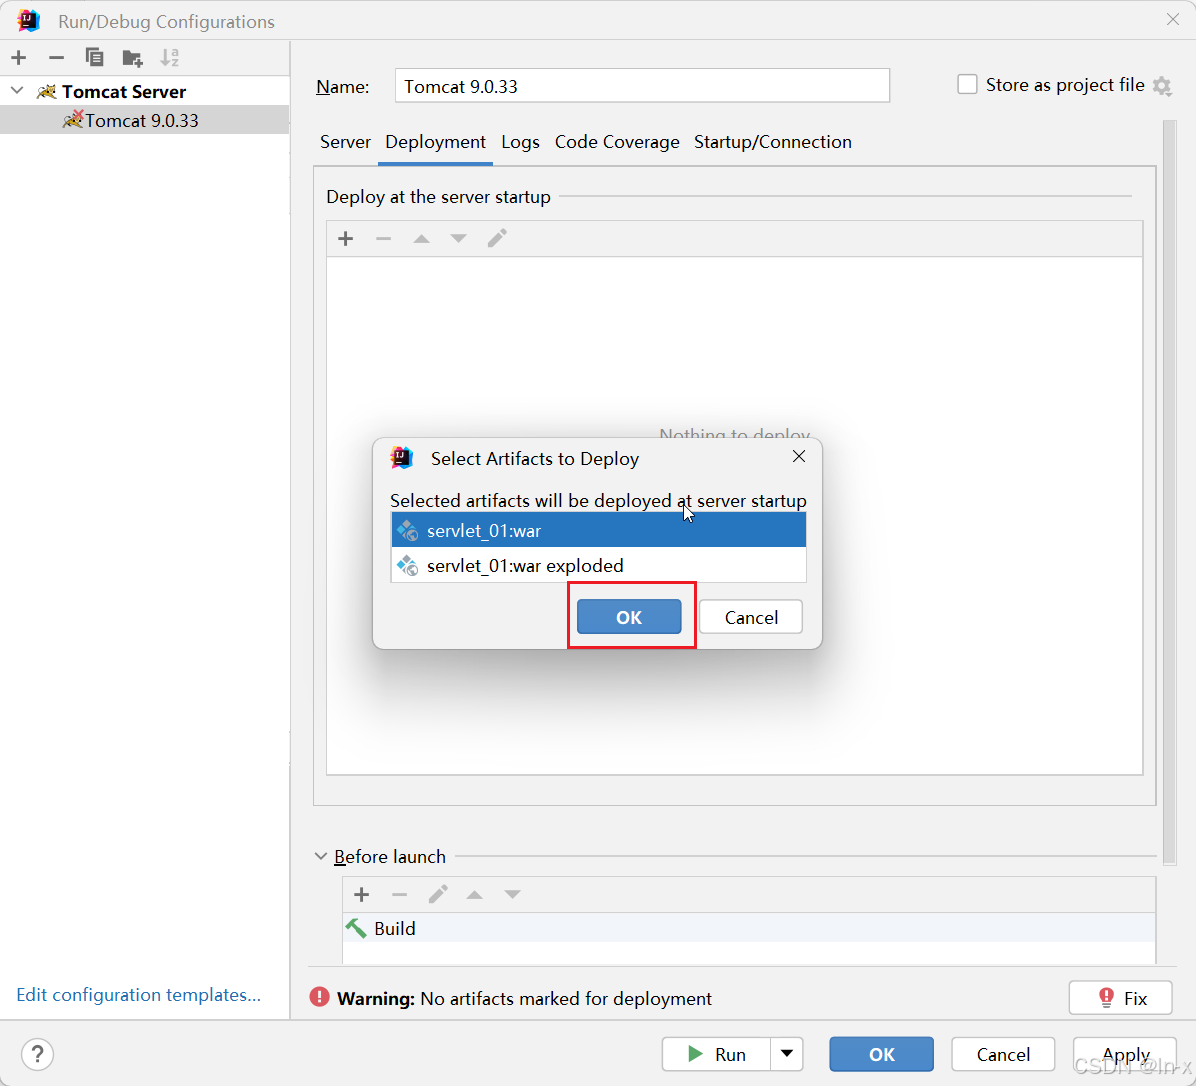Move before launch task up
The image size is (1196, 1086).
(x=474, y=895)
